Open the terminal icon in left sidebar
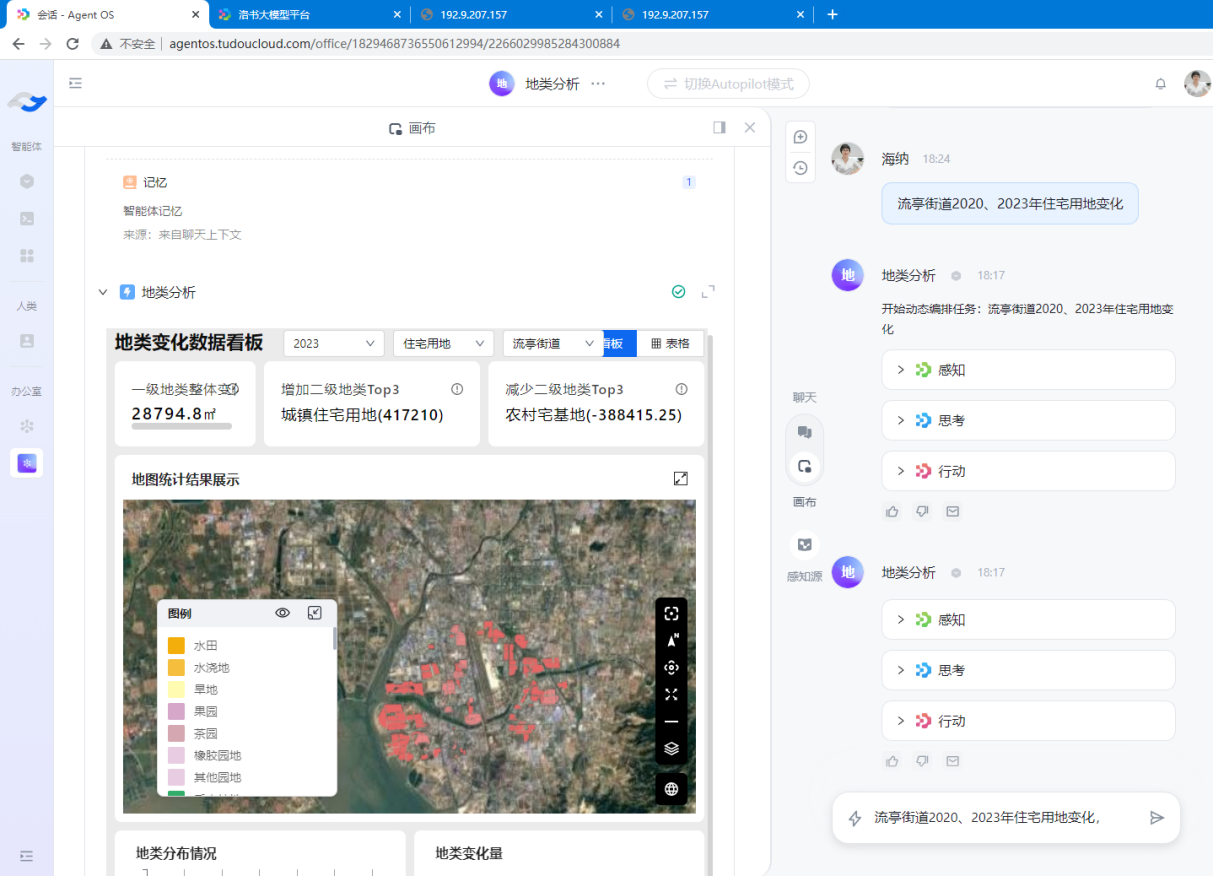Screen dimensions: 1213x876 [27, 218]
